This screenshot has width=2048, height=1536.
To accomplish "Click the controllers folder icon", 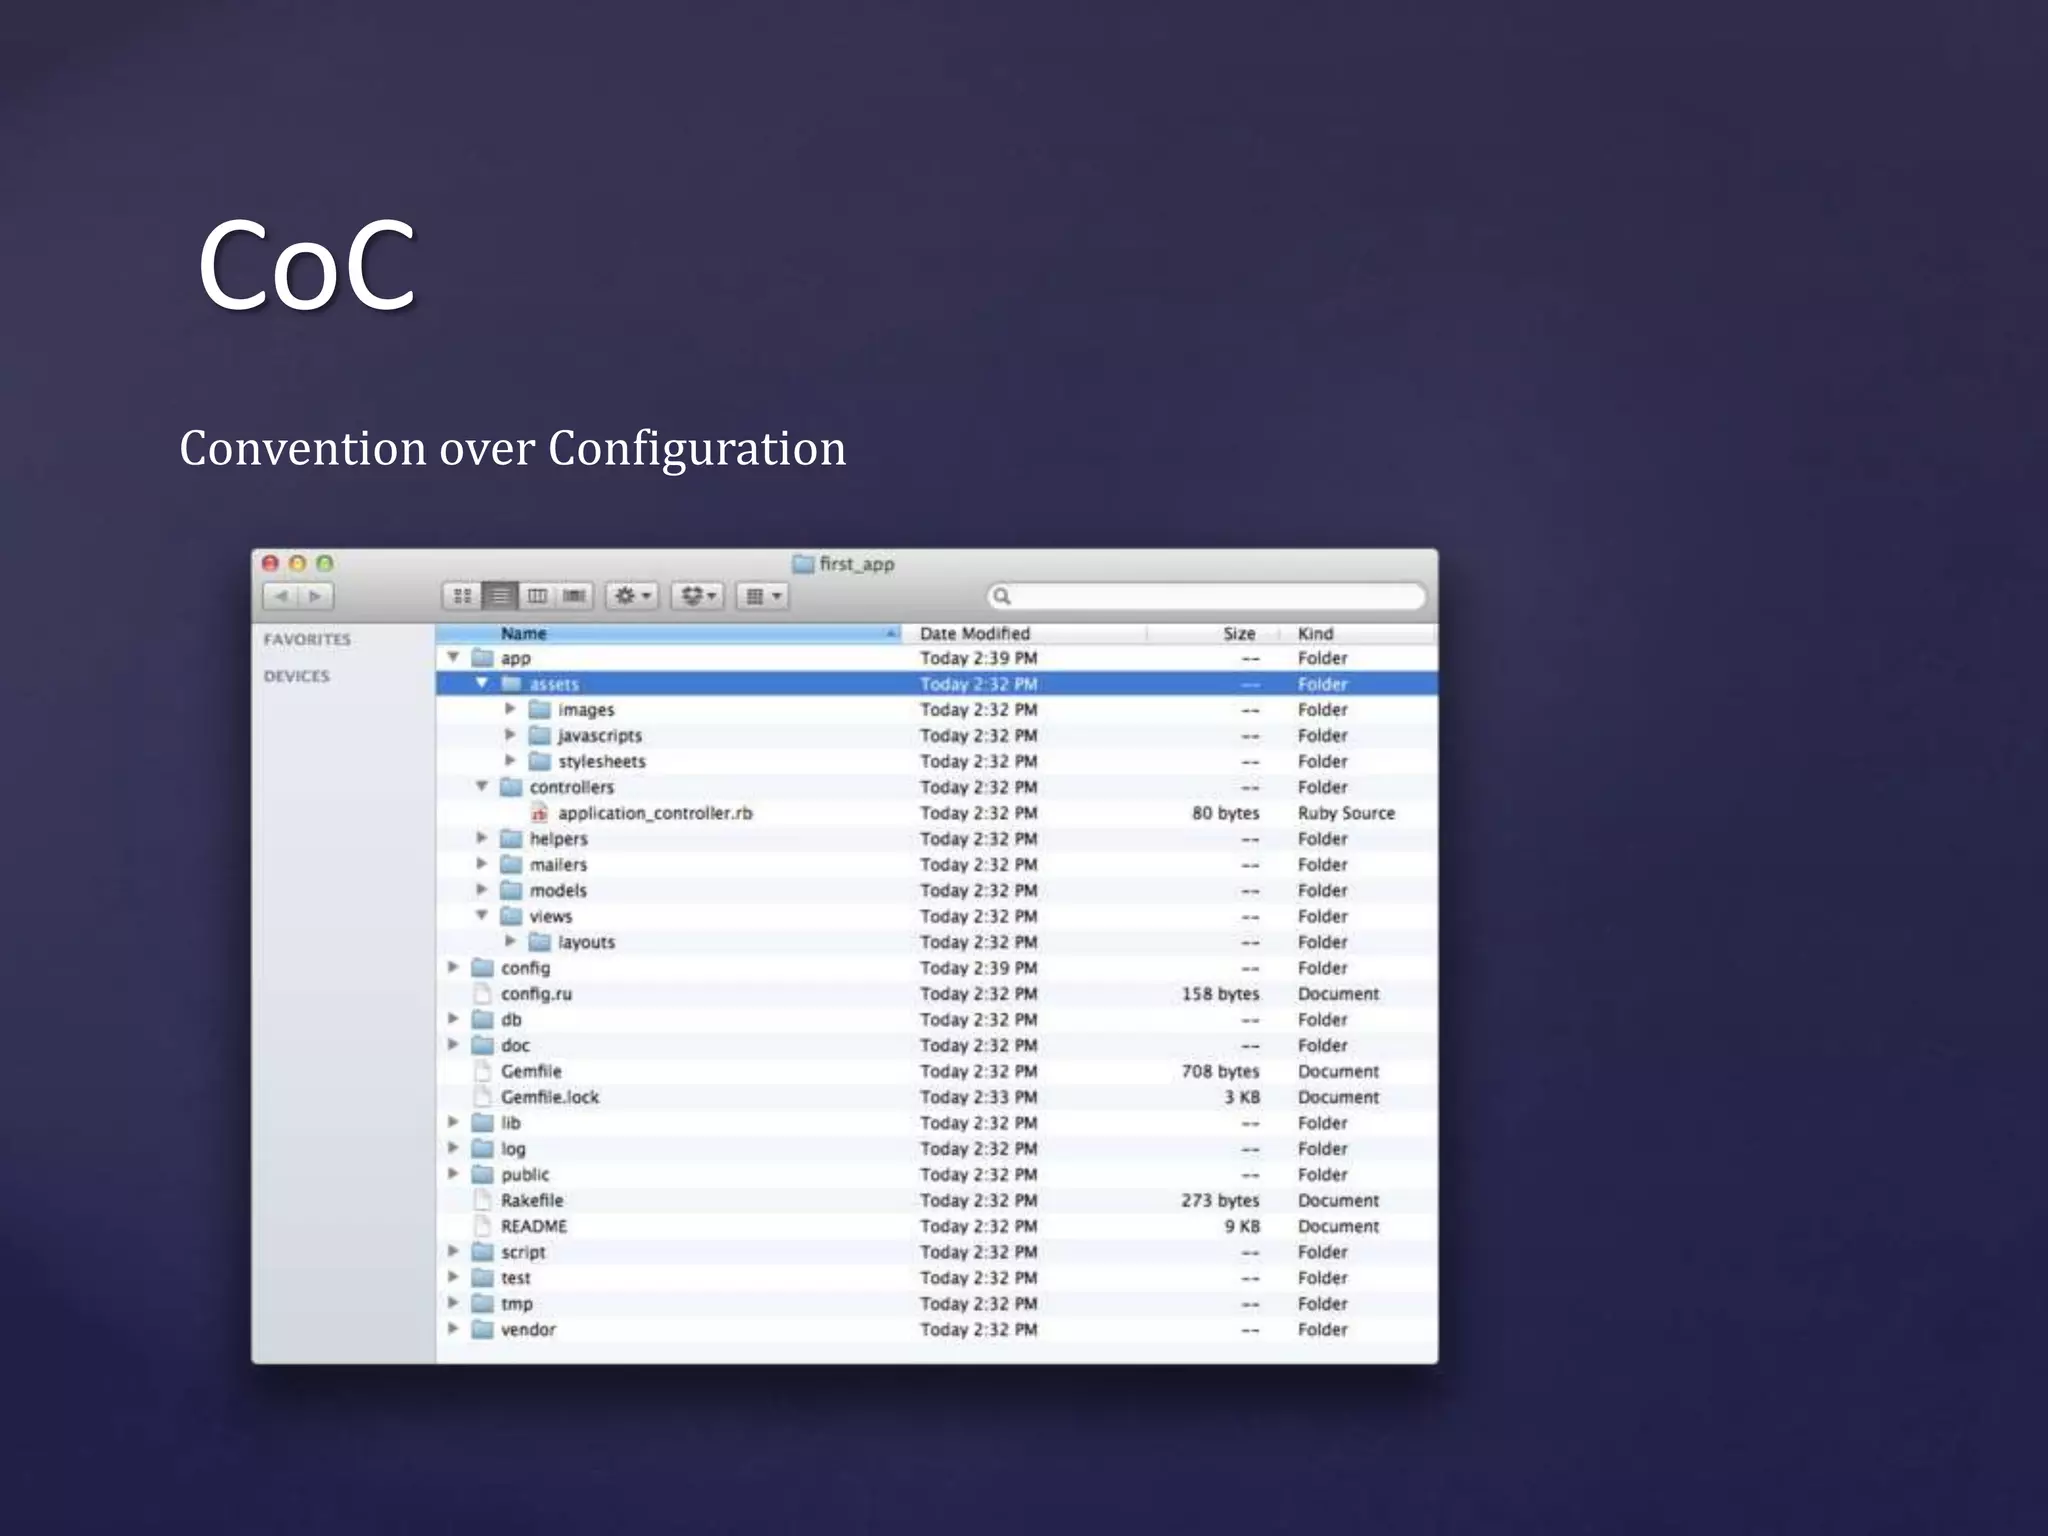I will point(511,787).
